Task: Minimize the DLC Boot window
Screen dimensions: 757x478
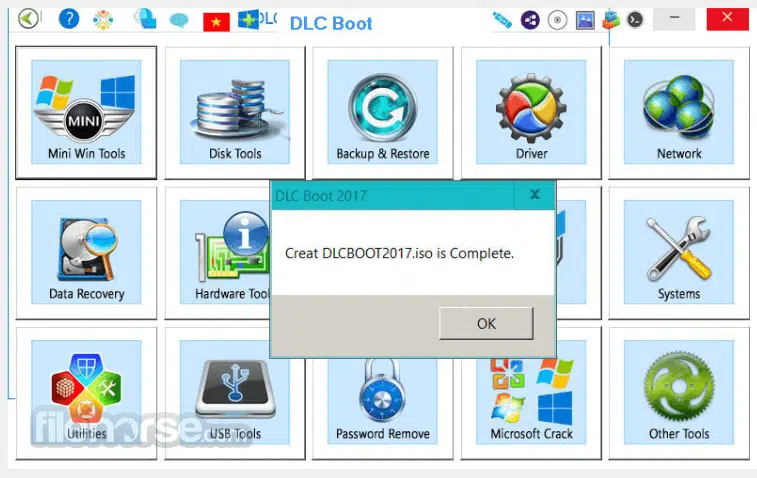Action: coord(674,18)
